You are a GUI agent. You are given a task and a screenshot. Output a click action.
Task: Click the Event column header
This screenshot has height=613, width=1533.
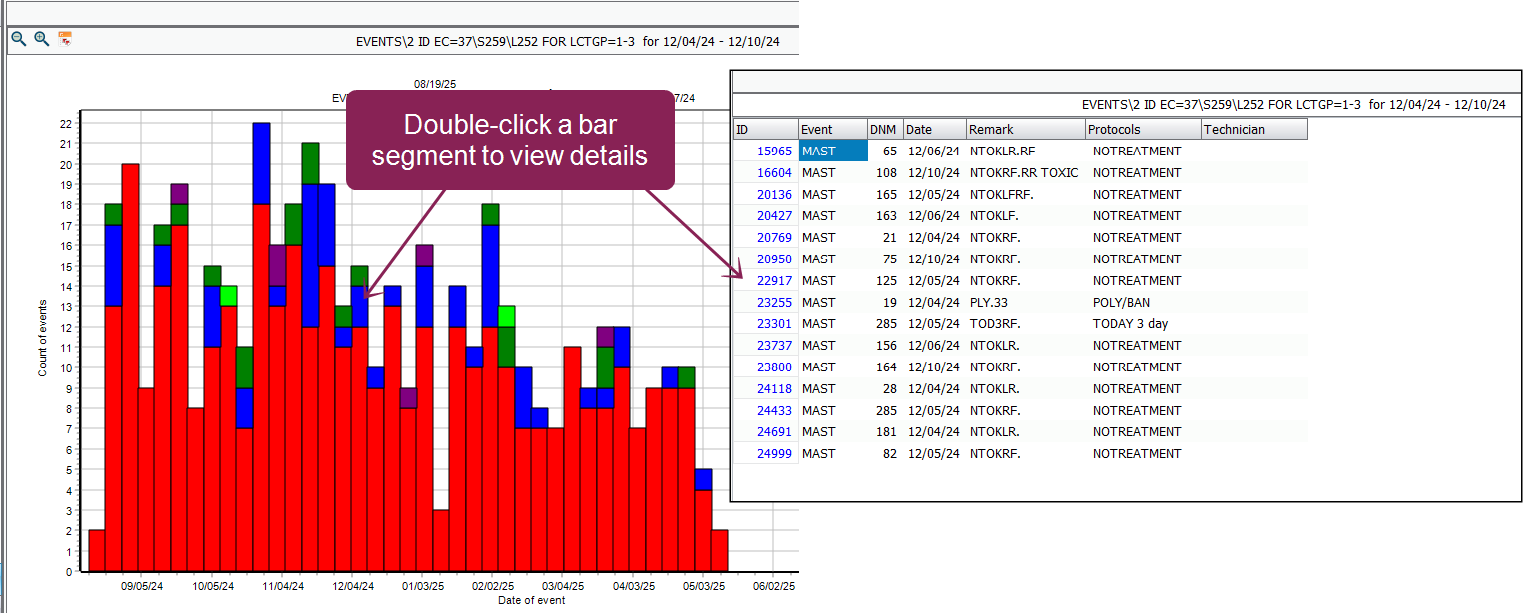point(832,129)
